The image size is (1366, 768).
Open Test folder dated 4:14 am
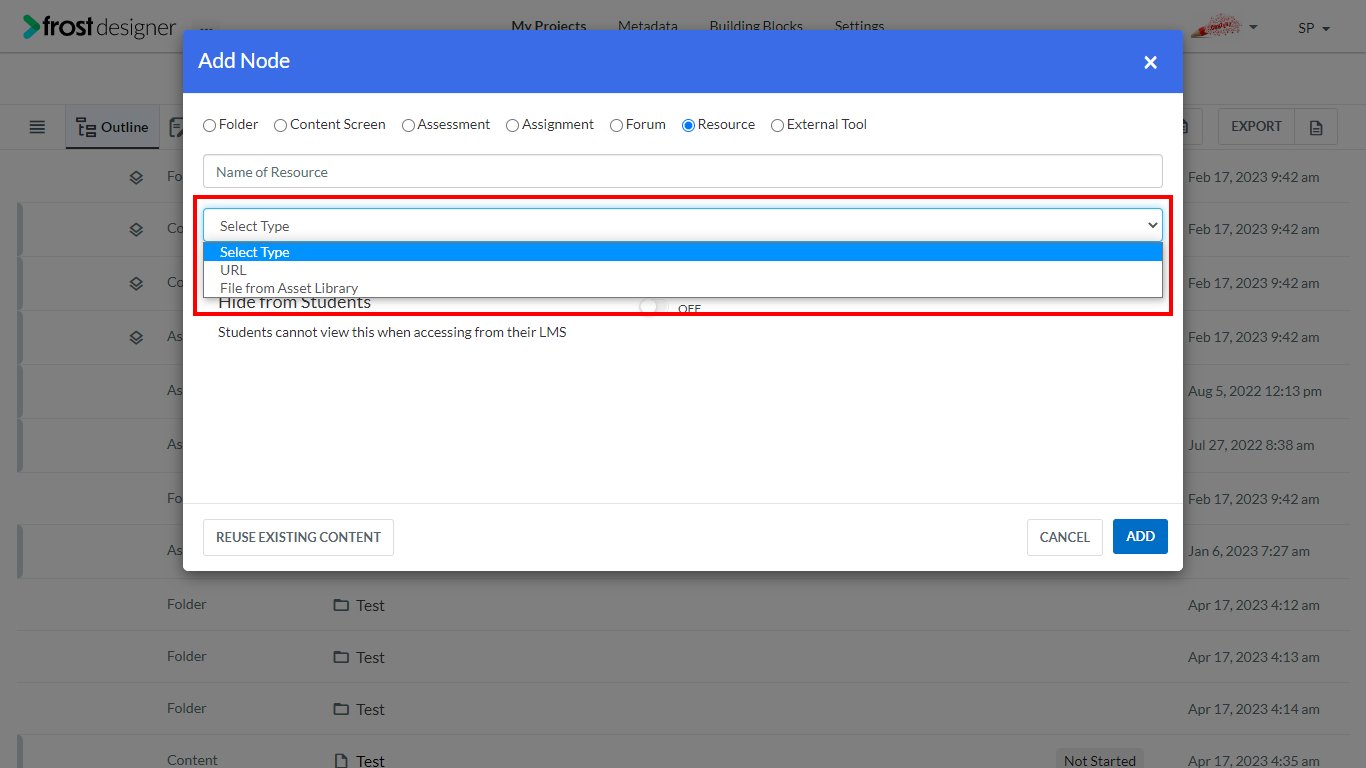(x=370, y=709)
